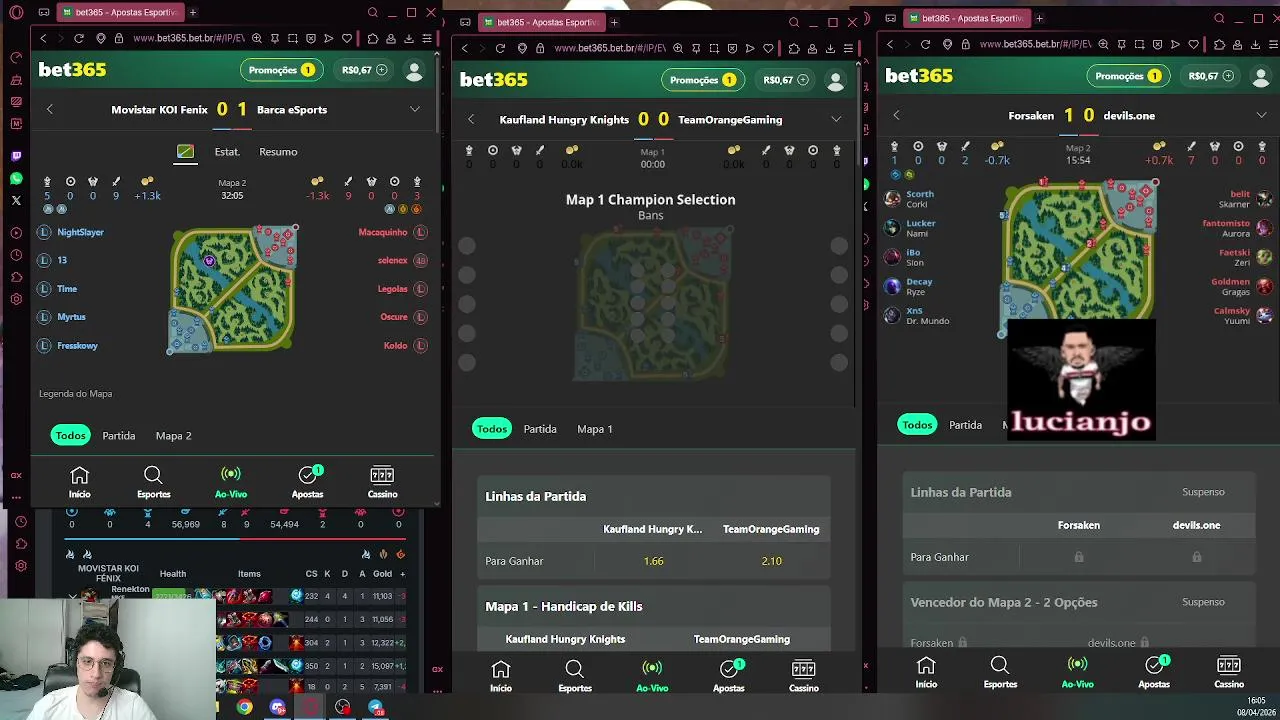Select bet365 tab in right Opera window
1280x720 pixels.
[x=966, y=18]
